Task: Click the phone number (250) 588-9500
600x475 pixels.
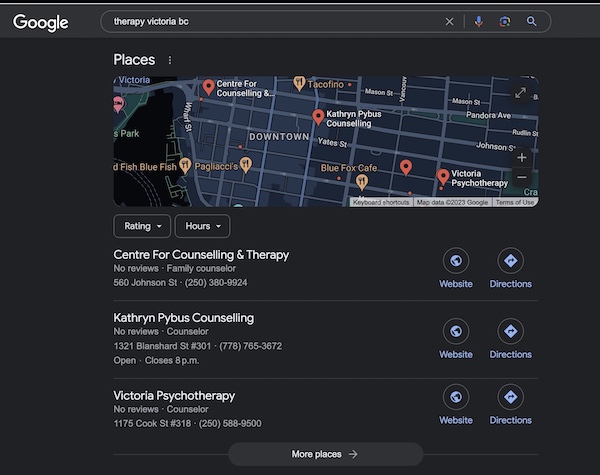Action: (x=230, y=423)
